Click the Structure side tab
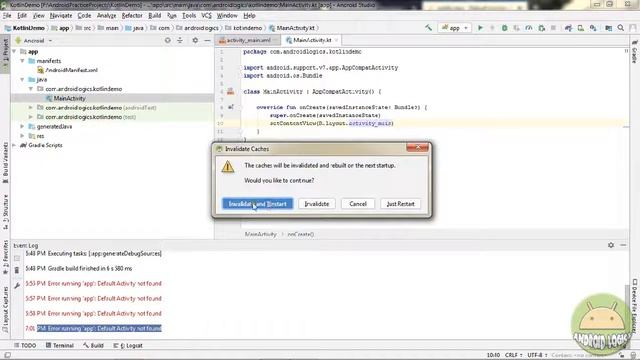Viewport: 640px width, 360px height. [5, 212]
